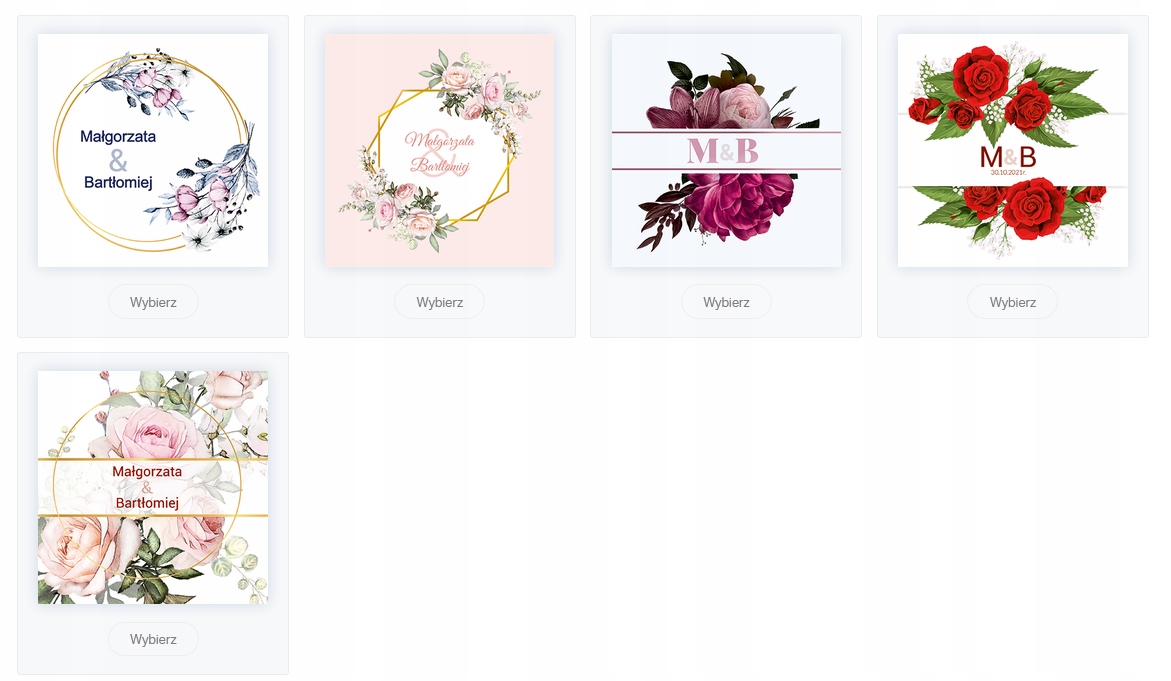Click the red Małgorzata & Bartłomiej names banner
1171x681 pixels.
147,487
